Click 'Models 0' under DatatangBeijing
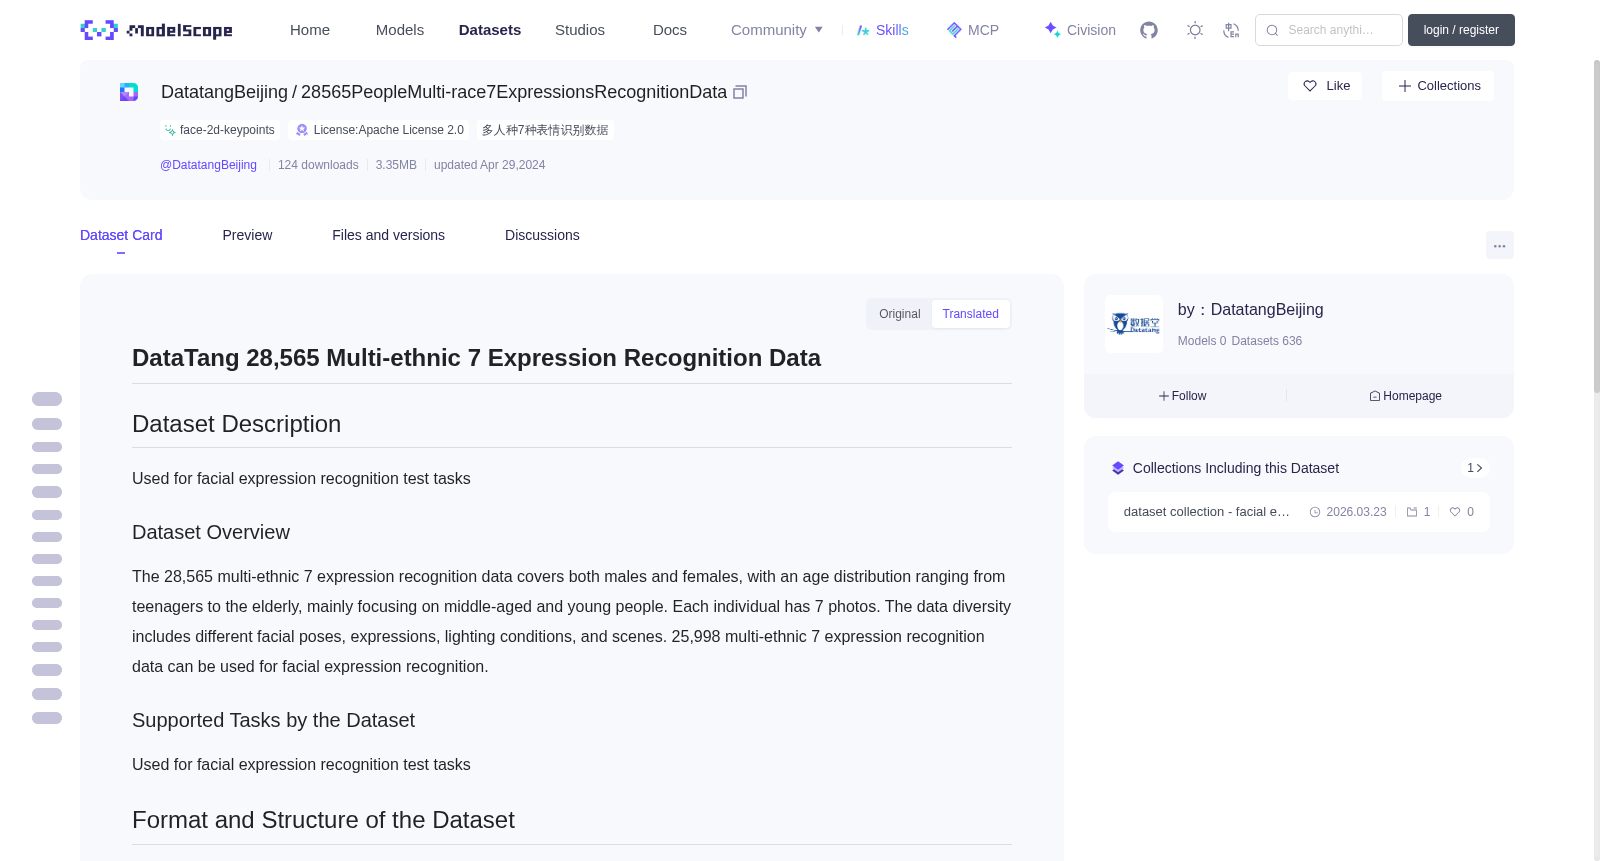1600x861 pixels. [1201, 341]
